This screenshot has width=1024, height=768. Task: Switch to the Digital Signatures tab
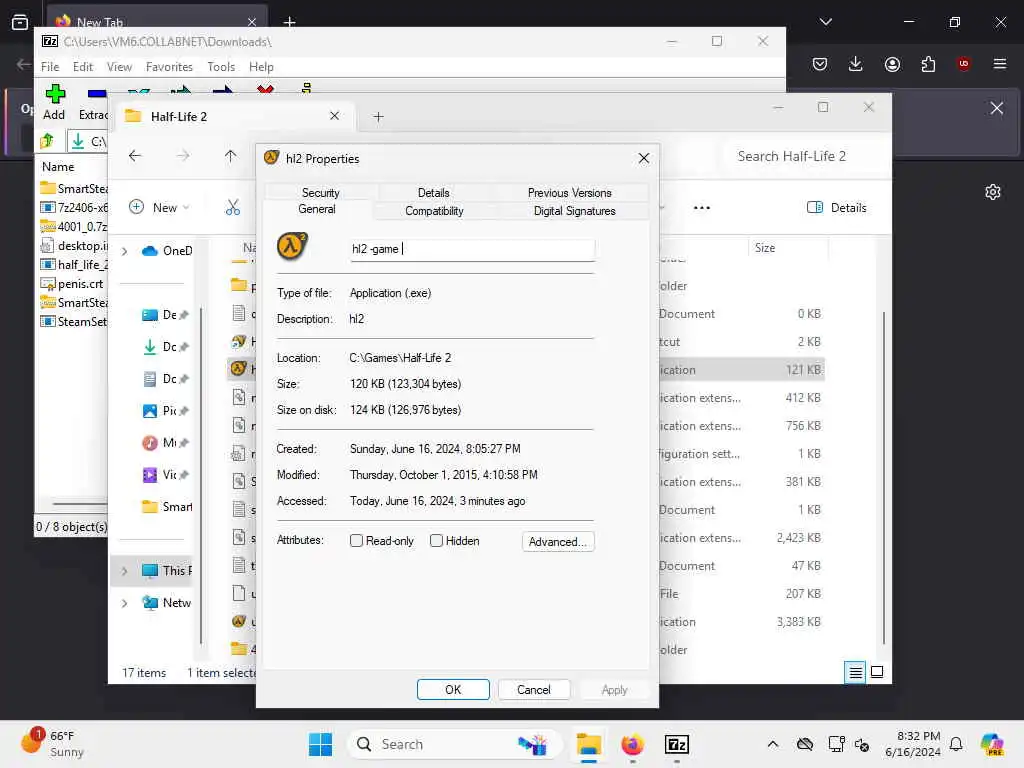[x=575, y=211]
